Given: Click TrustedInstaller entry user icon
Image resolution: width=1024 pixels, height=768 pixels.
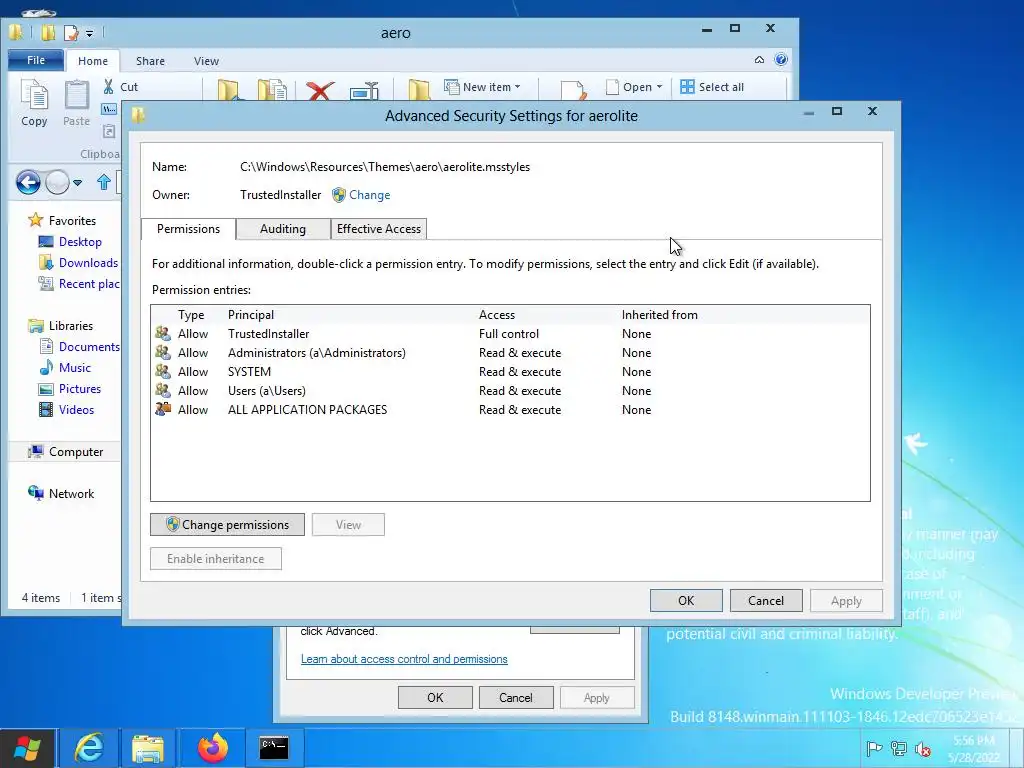Looking at the screenshot, I should pos(163,333).
